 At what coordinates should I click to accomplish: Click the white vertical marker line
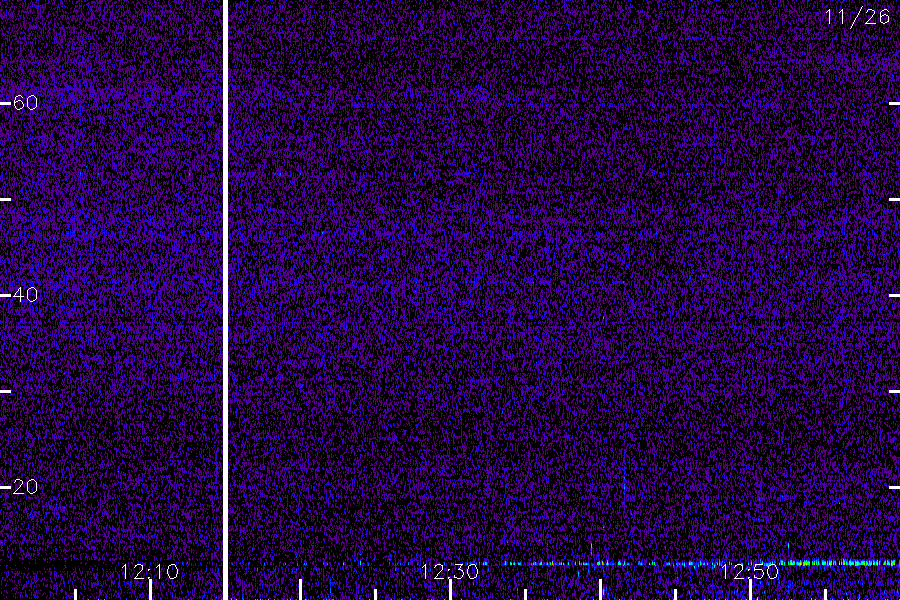click(x=226, y=300)
